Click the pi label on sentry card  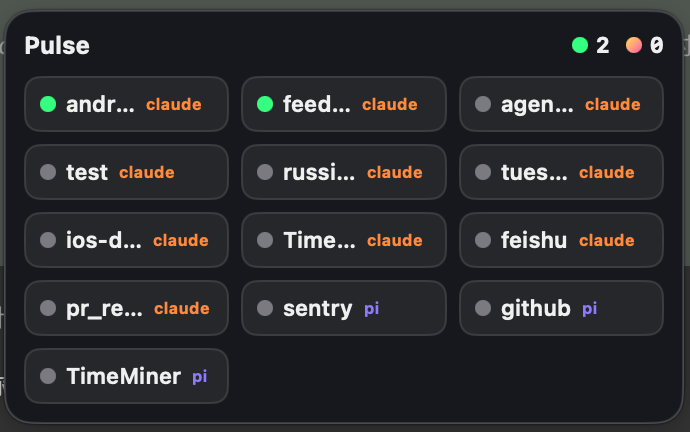tap(371, 309)
